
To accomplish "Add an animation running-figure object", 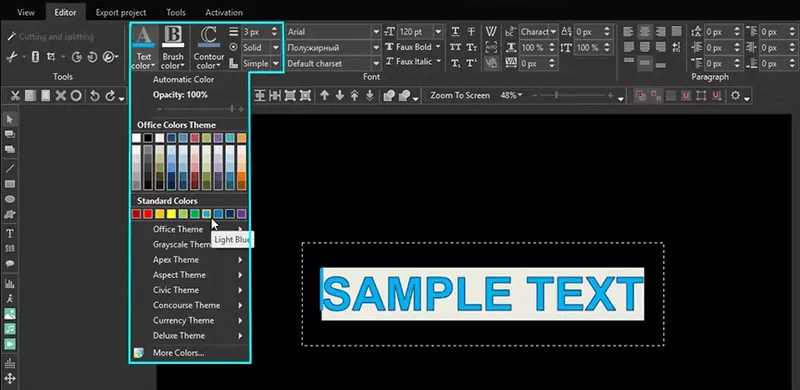I will coord(10,298).
